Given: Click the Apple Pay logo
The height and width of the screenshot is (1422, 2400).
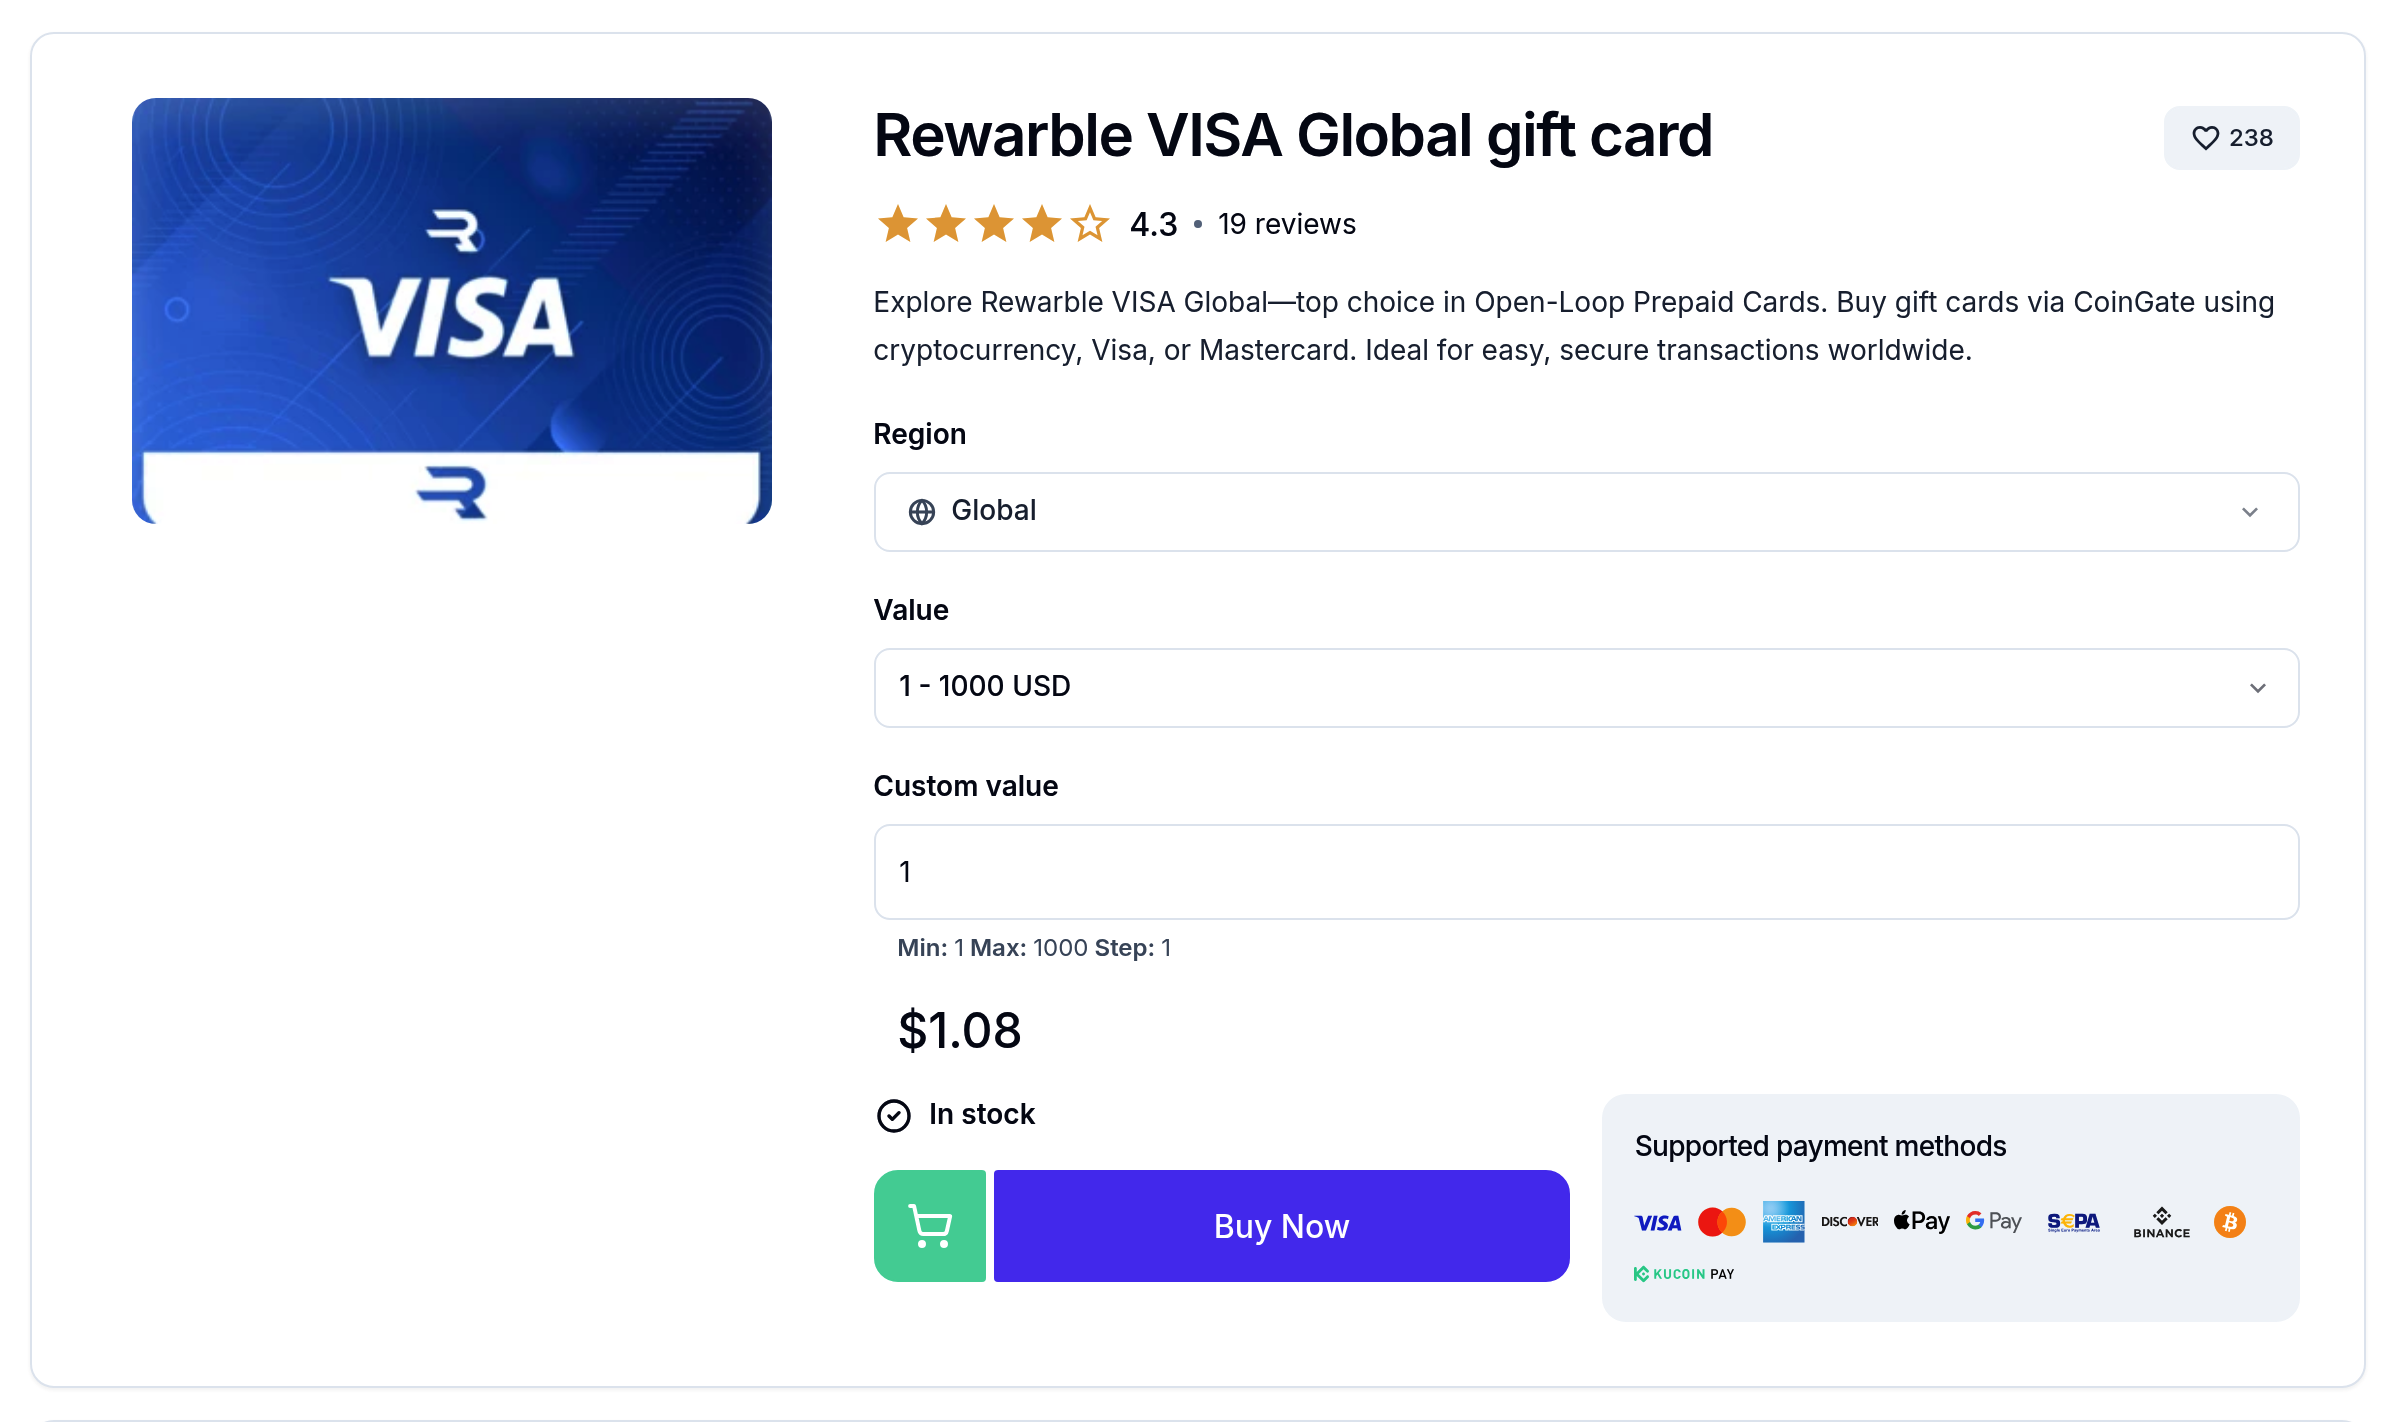Looking at the screenshot, I should click(x=1921, y=1221).
